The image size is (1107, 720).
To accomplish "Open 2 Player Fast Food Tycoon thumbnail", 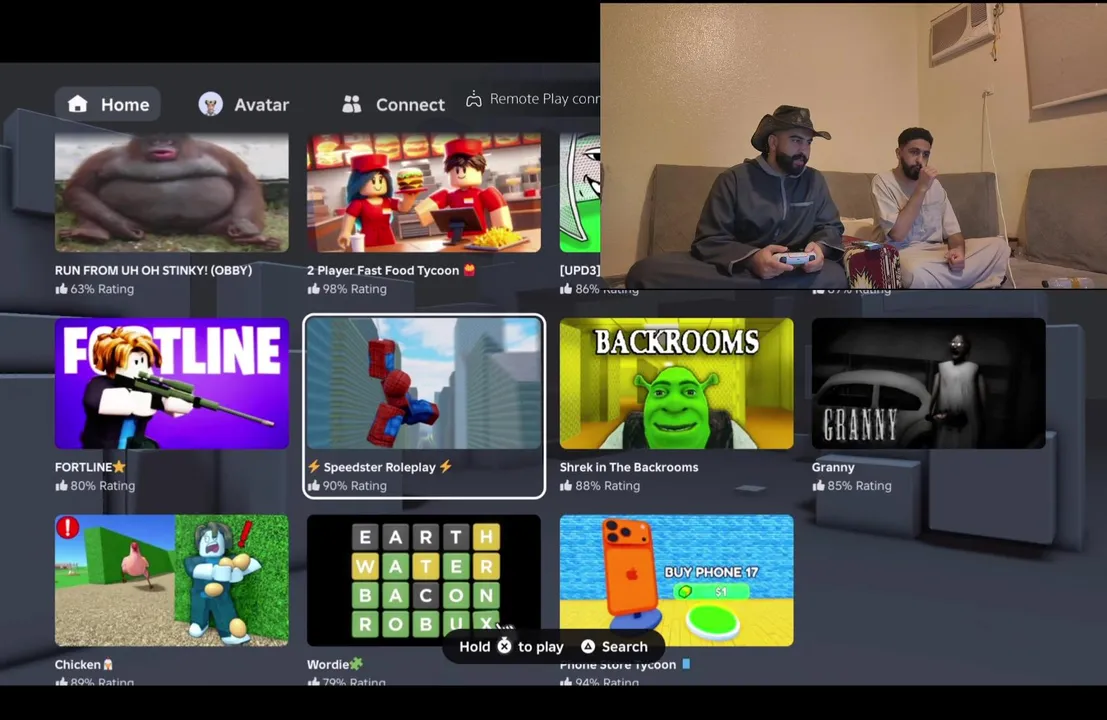I will [424, 193].
